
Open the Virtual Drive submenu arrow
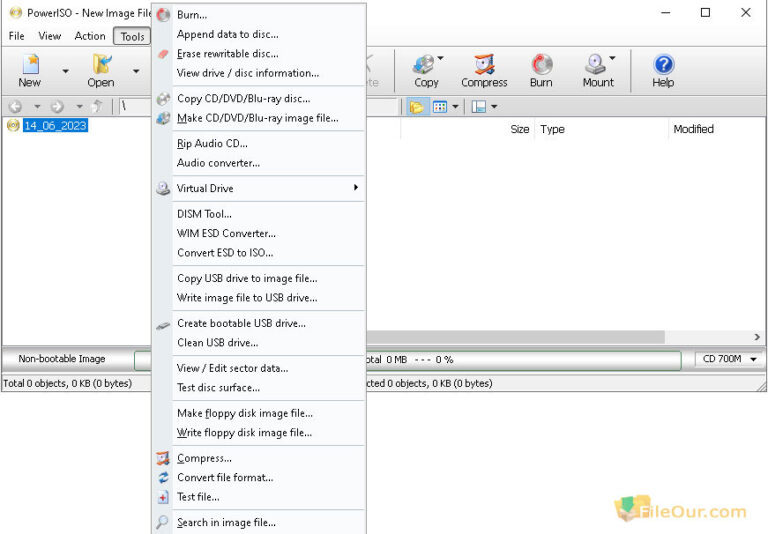point(356,188)
